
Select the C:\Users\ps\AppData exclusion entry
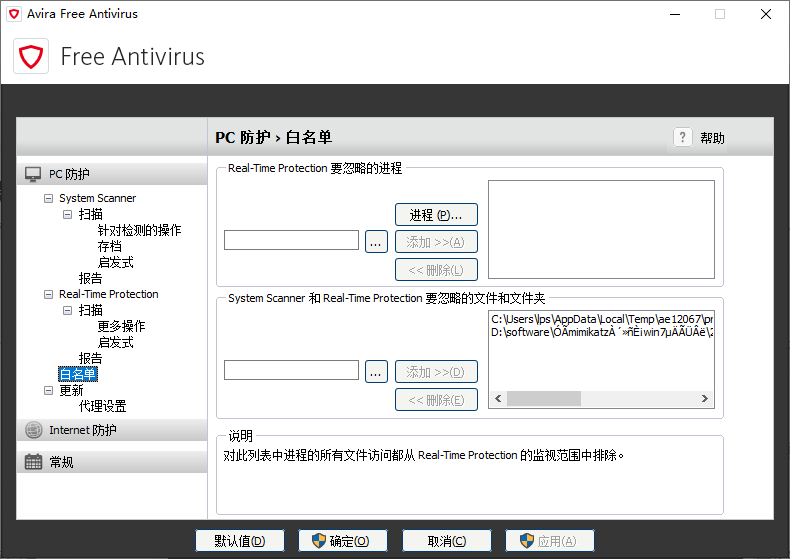click(x=602, y=319)
